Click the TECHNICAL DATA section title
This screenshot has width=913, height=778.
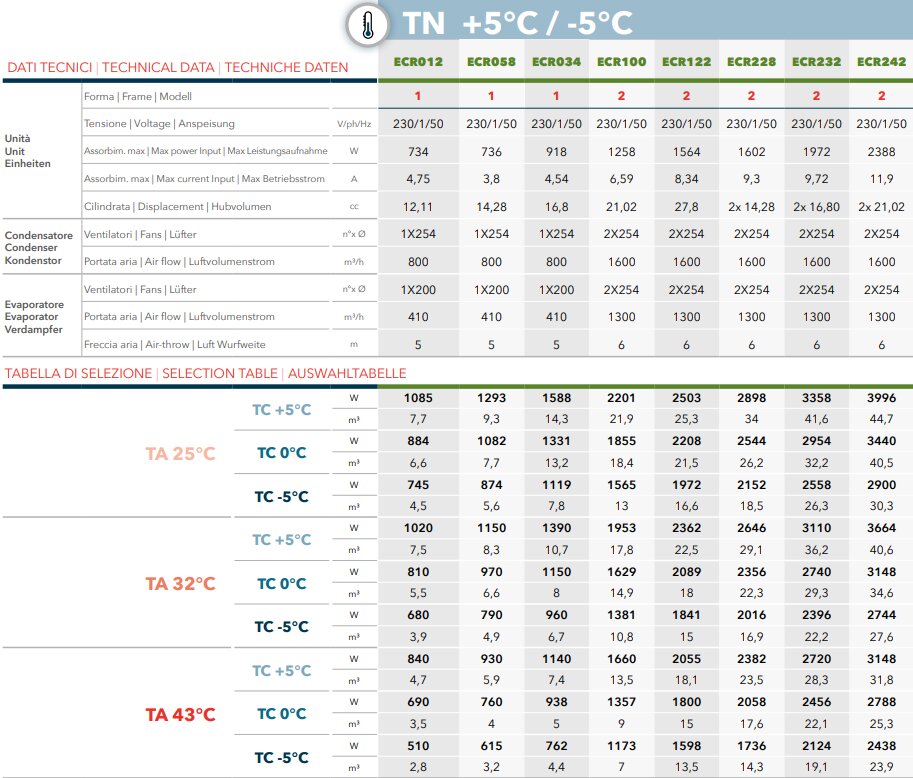[158, 68]
